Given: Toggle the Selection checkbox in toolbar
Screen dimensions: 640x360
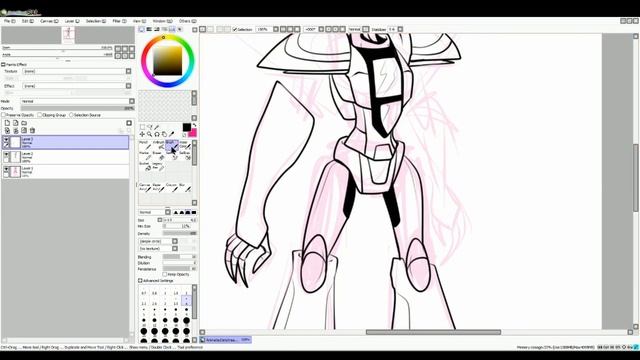Looking at the screenshot, I should click(235, 29).
